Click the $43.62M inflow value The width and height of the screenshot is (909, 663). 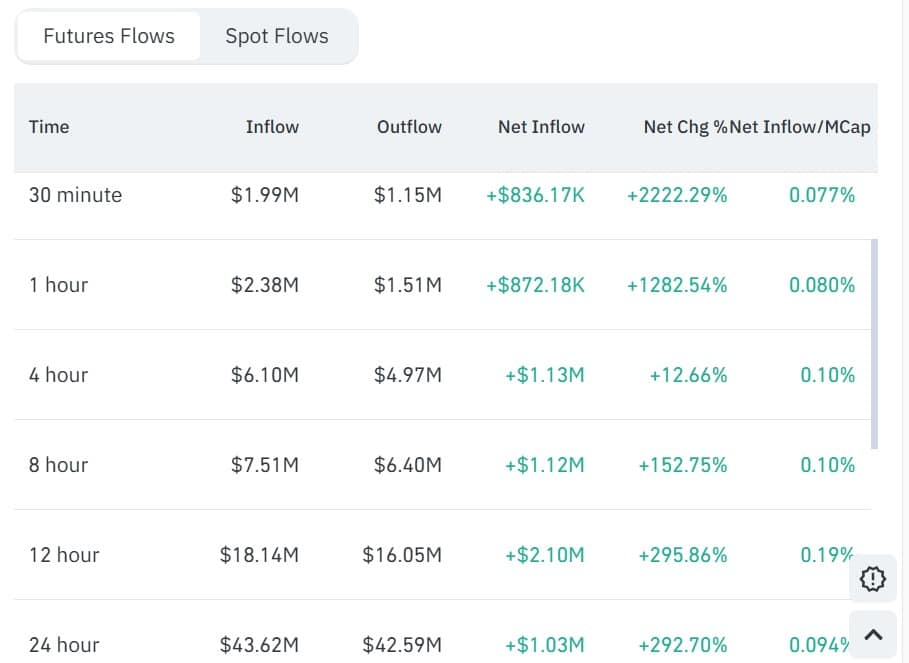pos(259,645)
